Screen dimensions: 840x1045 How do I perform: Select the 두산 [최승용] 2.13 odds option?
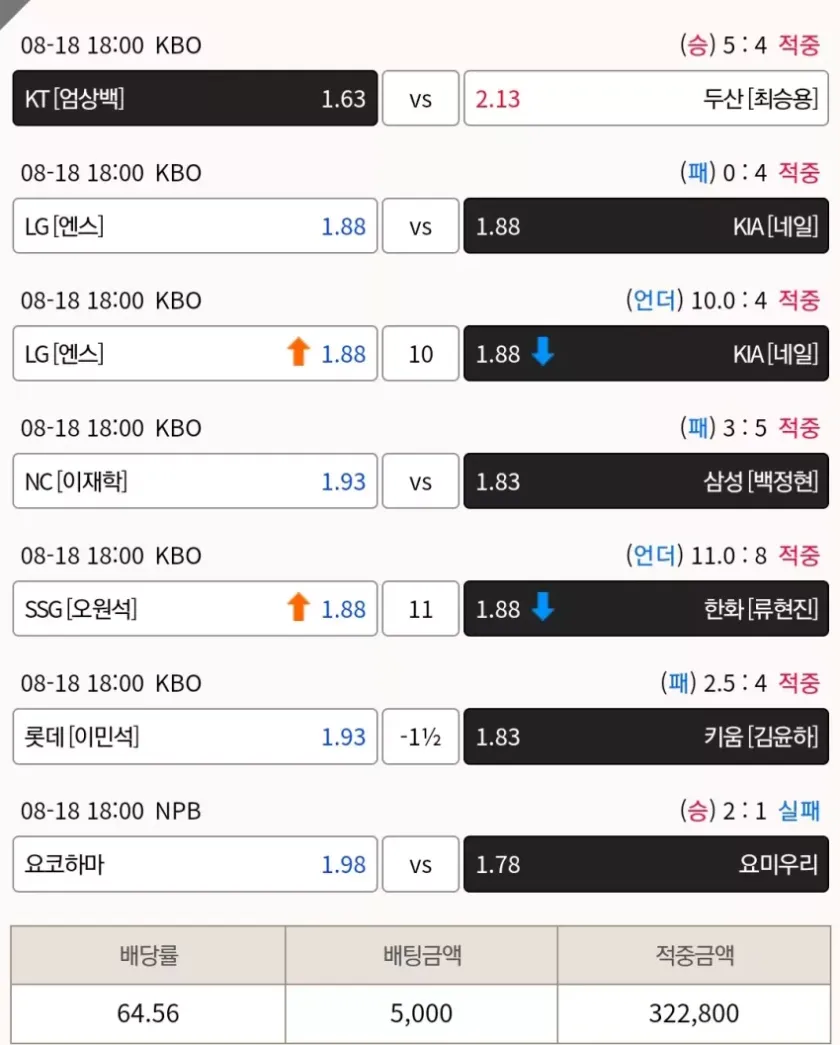[646, 98]
